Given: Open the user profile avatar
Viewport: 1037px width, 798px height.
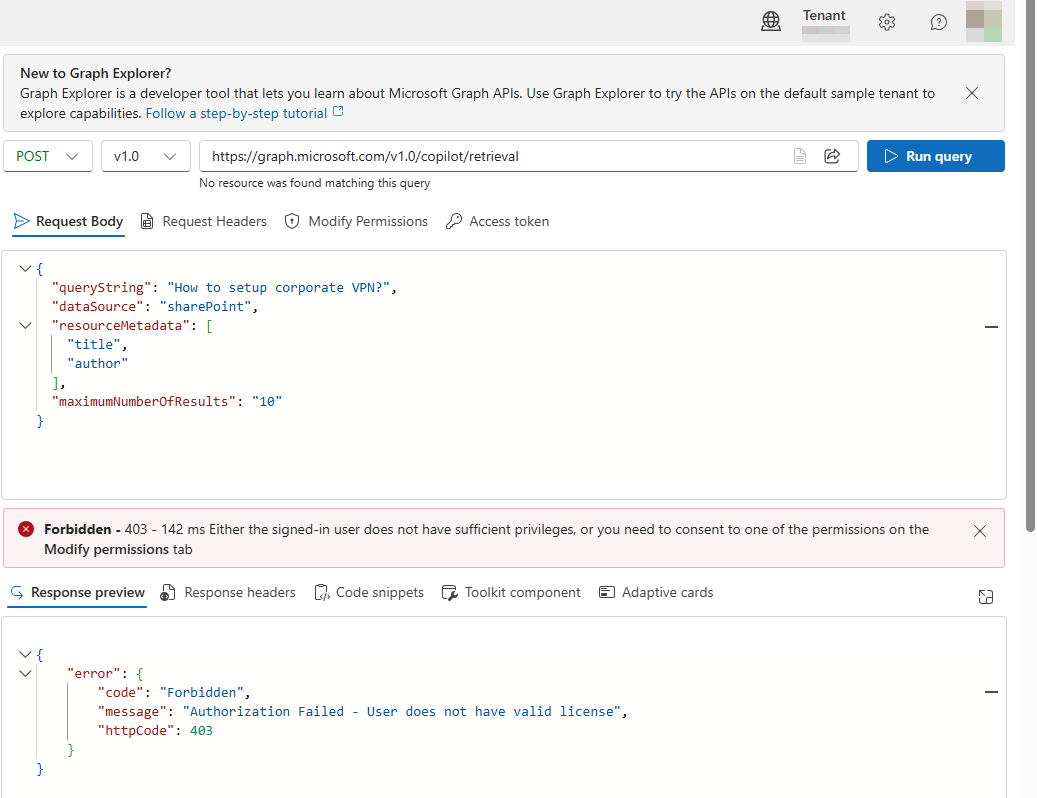Looking at the screenshot, I should coord(983,21).
